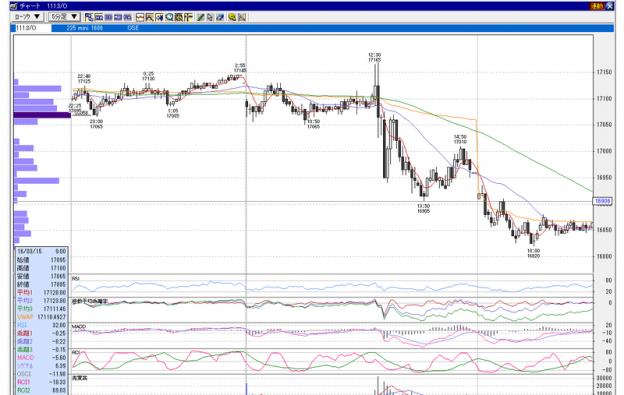
Task: Click the RSI indicator pane label
Action: coord(76,278)
